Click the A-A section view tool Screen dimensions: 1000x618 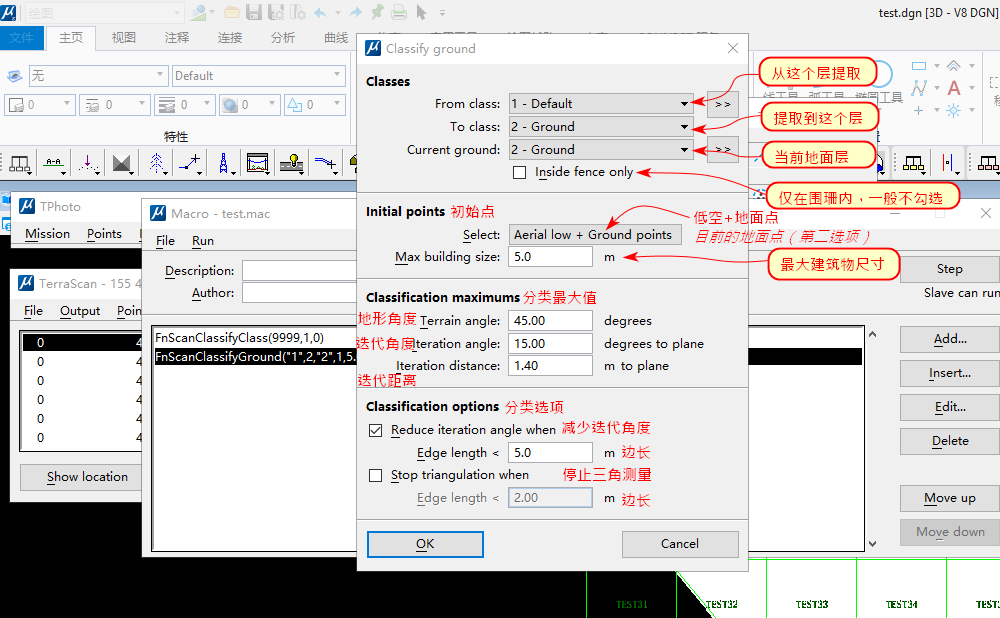[54, 164]
